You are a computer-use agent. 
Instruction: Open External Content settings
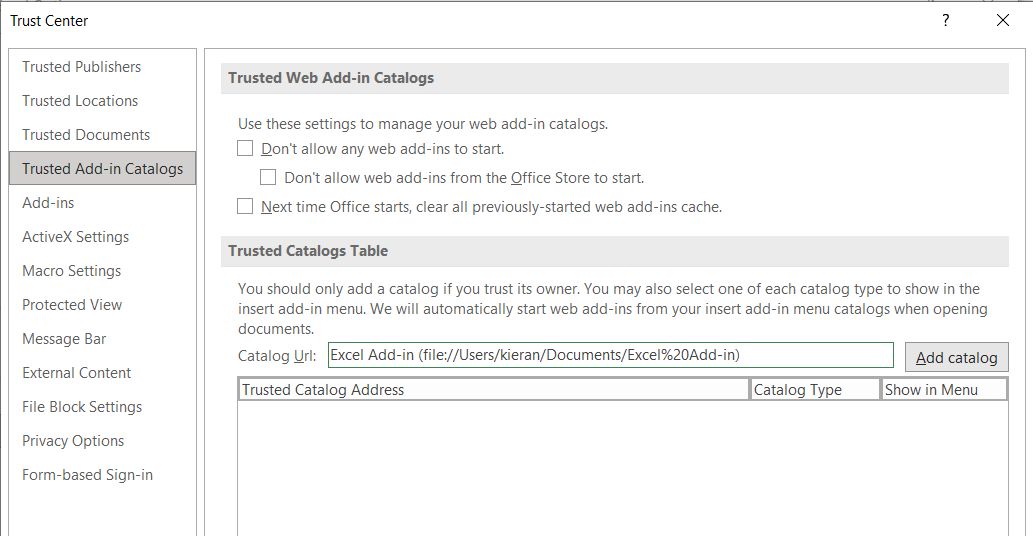[77, 373]
